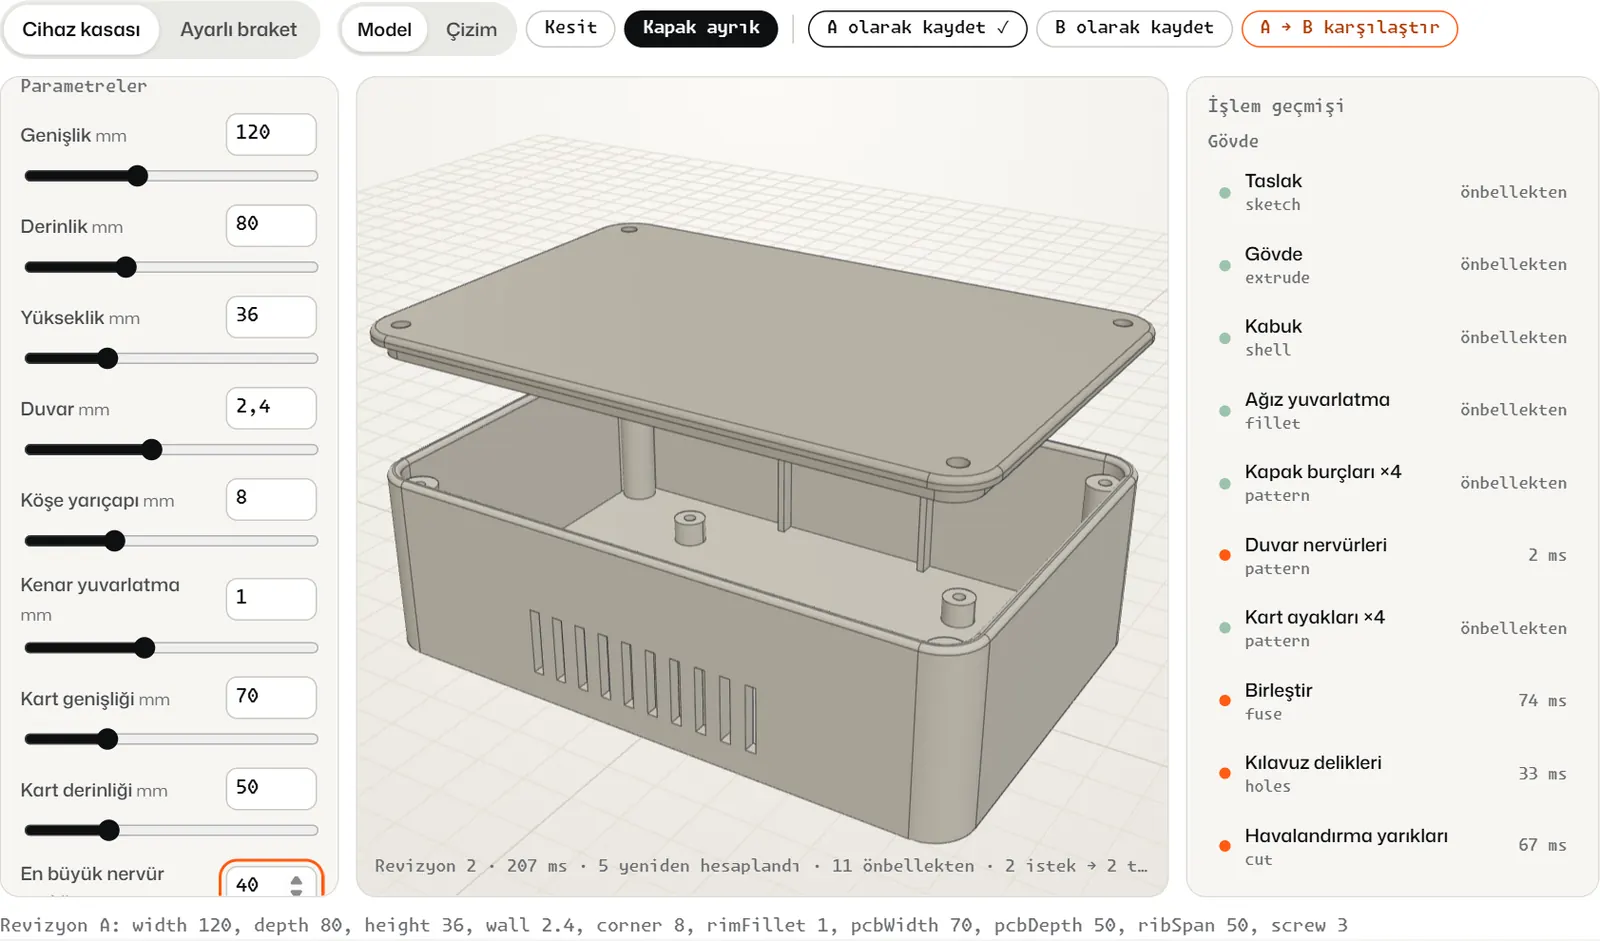Save revision with A olarak kaydet
1600x941 pixels.
(x=917, y=28)
